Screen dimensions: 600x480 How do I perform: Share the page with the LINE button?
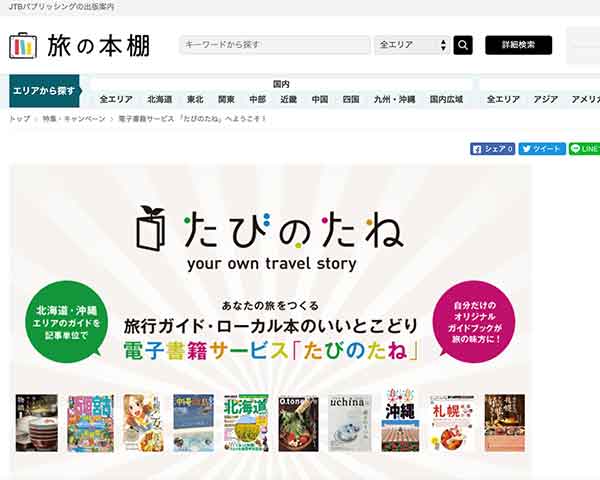(584, 149)
